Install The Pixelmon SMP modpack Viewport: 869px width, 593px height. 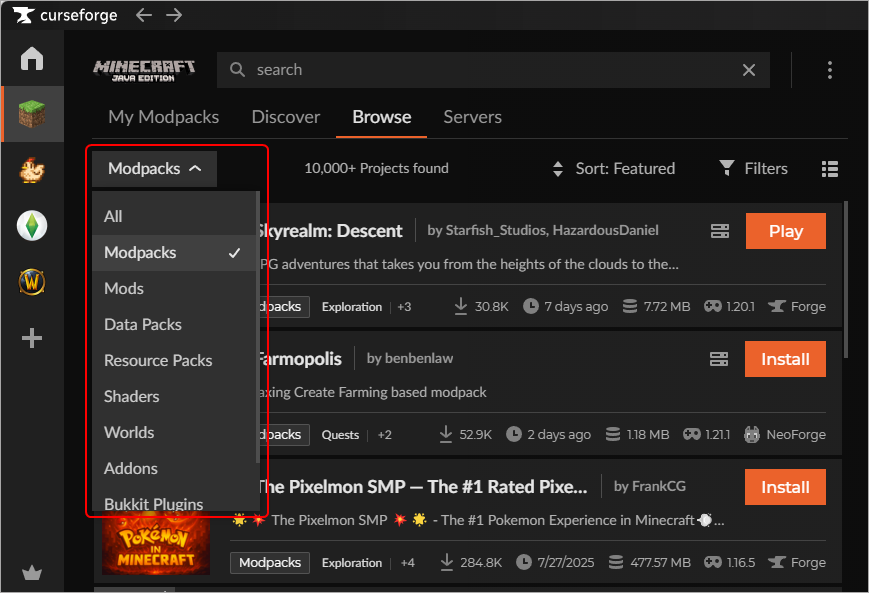click(785, 487)
